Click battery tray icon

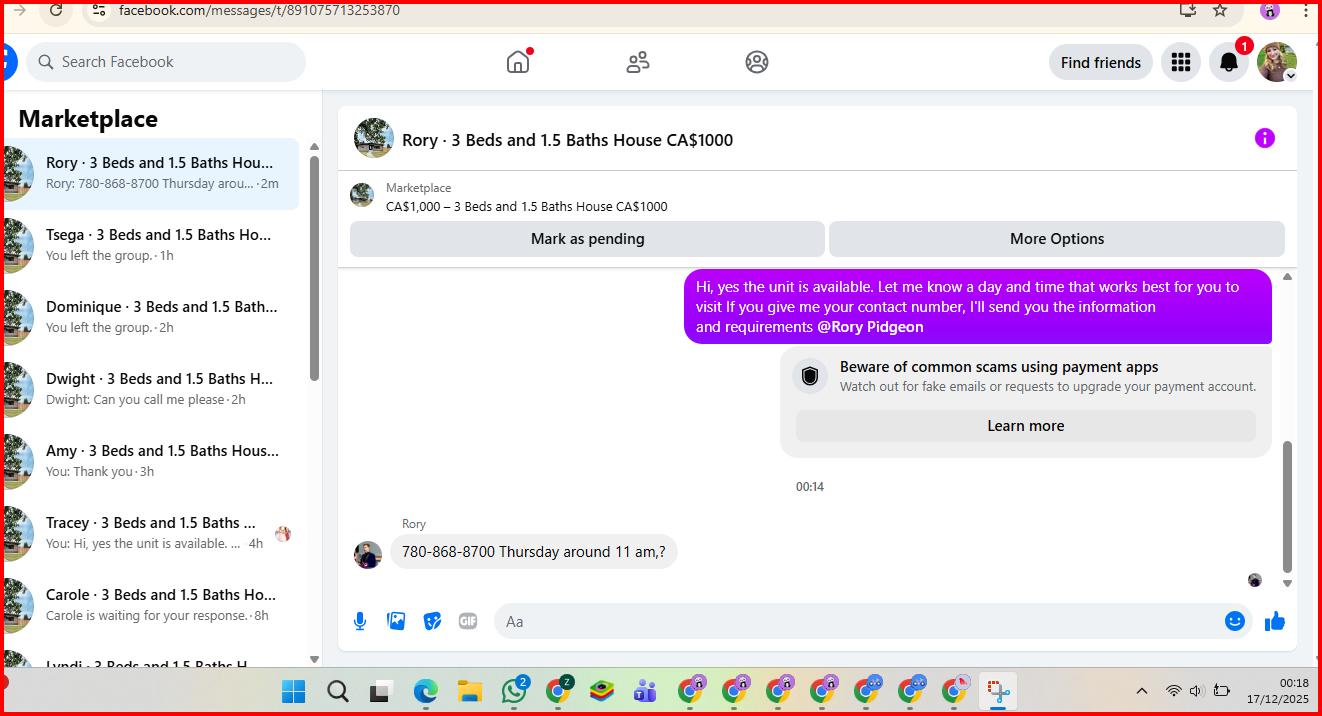[x=1221, y=691]
